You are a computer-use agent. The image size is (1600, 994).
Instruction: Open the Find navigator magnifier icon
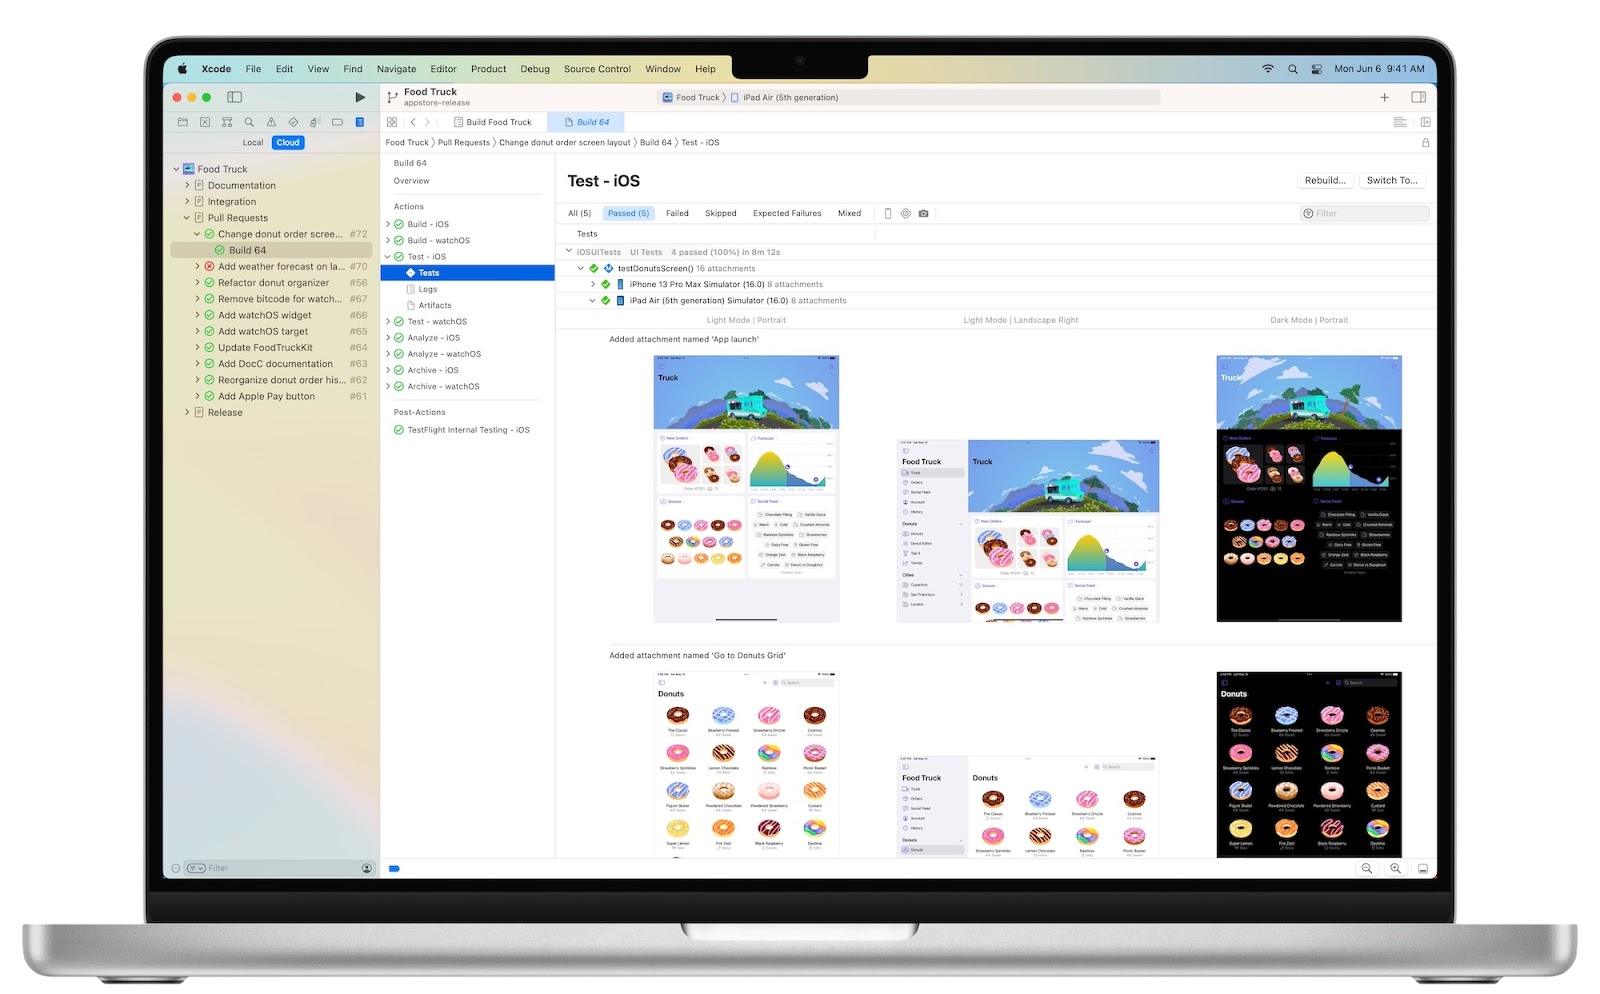249,122
